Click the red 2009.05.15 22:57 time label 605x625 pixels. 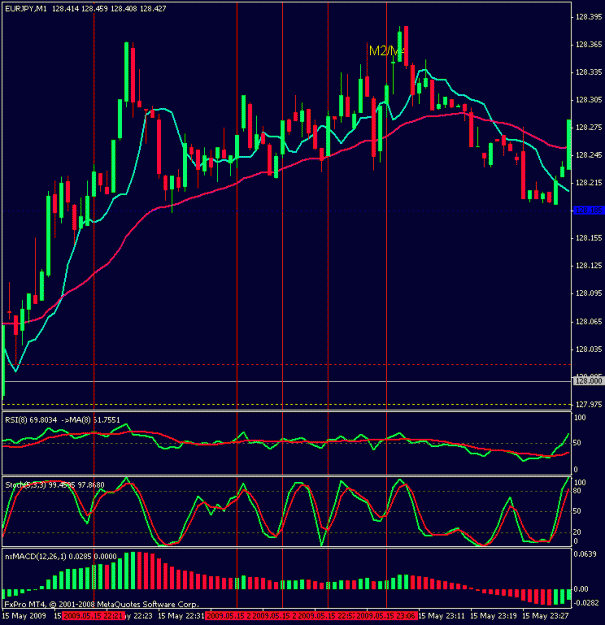pos(326,616)
